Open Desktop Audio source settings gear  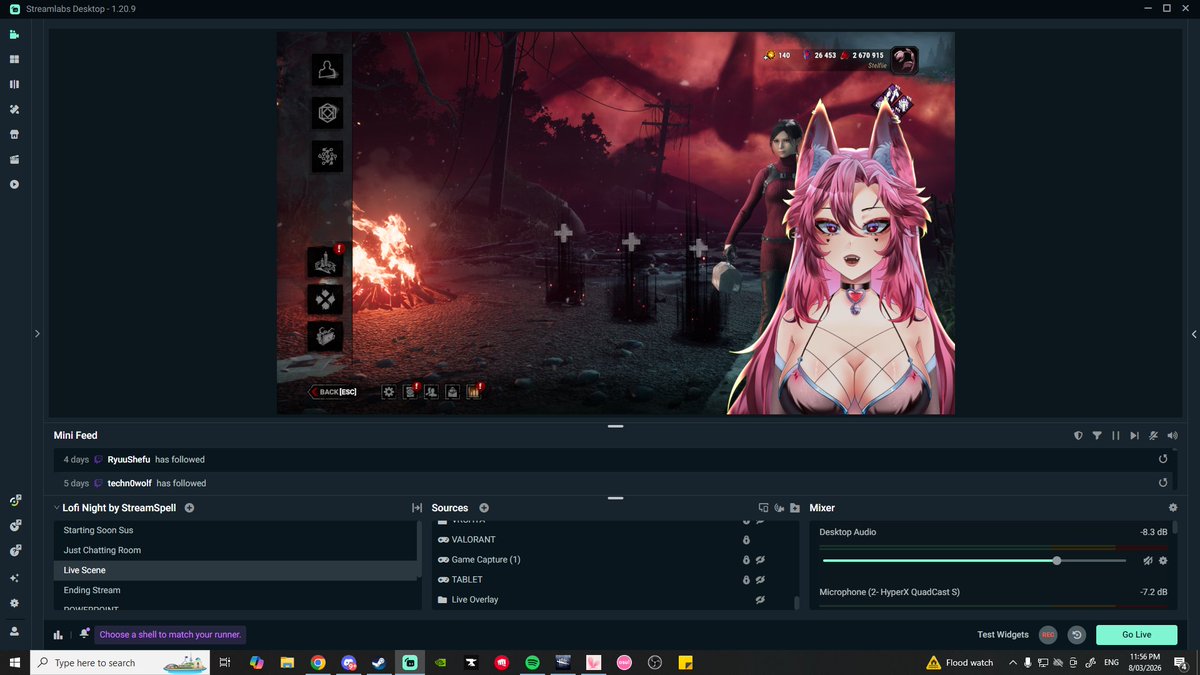[1163, 561]
